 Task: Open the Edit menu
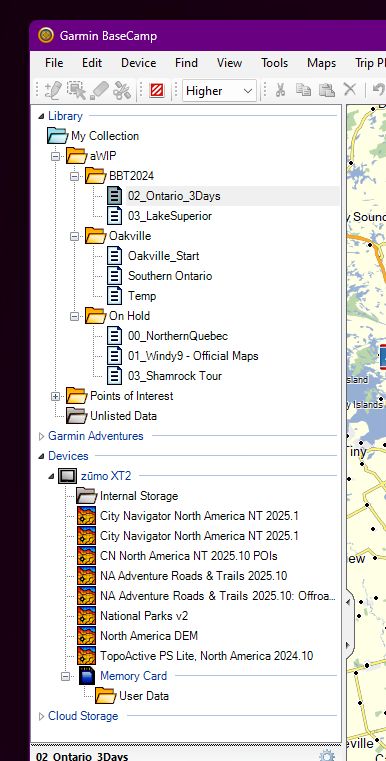click(92, 63)
